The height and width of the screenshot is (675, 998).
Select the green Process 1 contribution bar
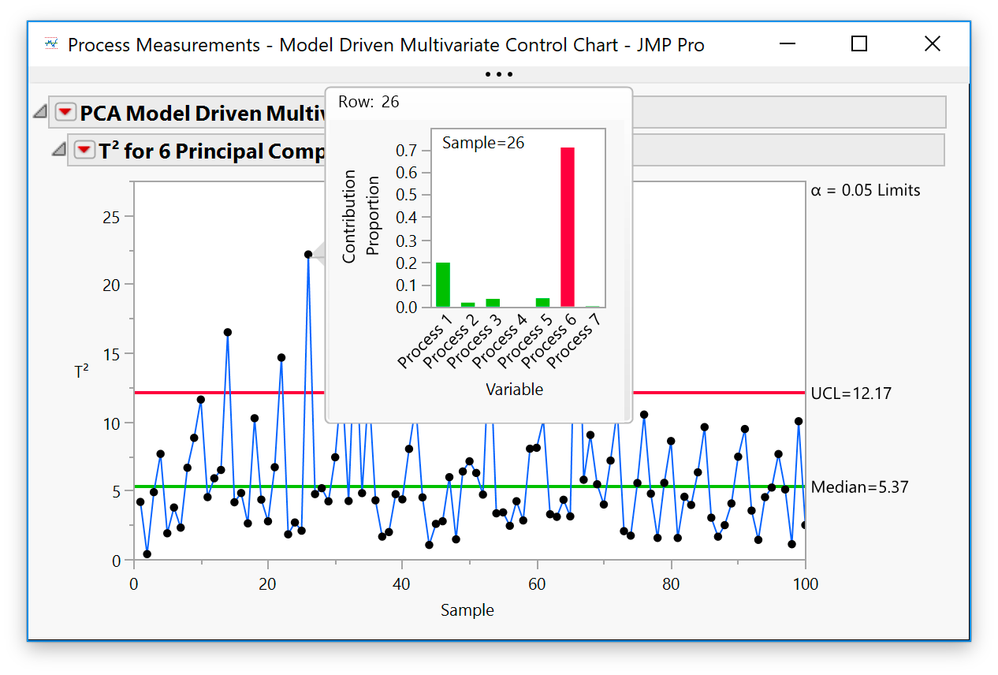coord(443,285)
